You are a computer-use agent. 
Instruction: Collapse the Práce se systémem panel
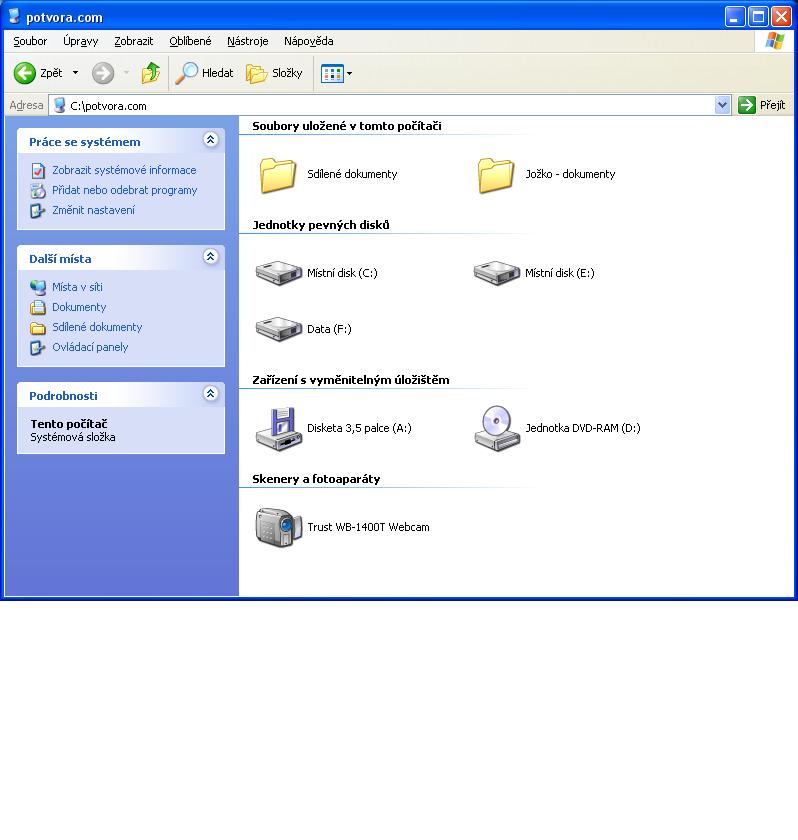tap(210, 141)
